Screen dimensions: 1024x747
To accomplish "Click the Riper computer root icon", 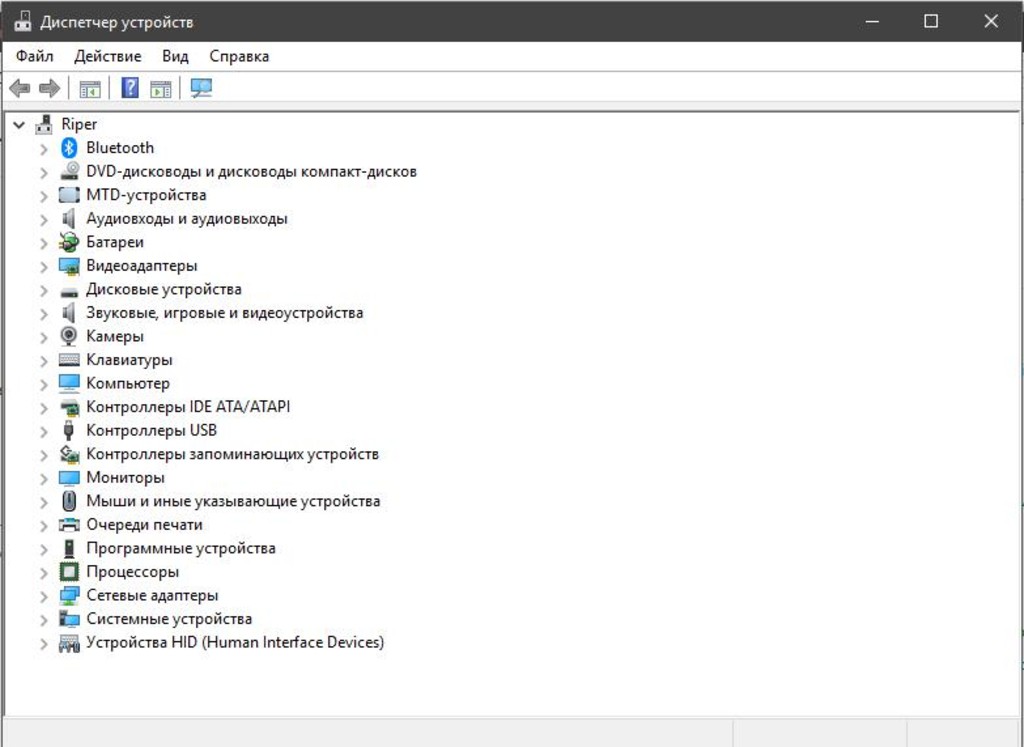I will (x=44, y=124).
